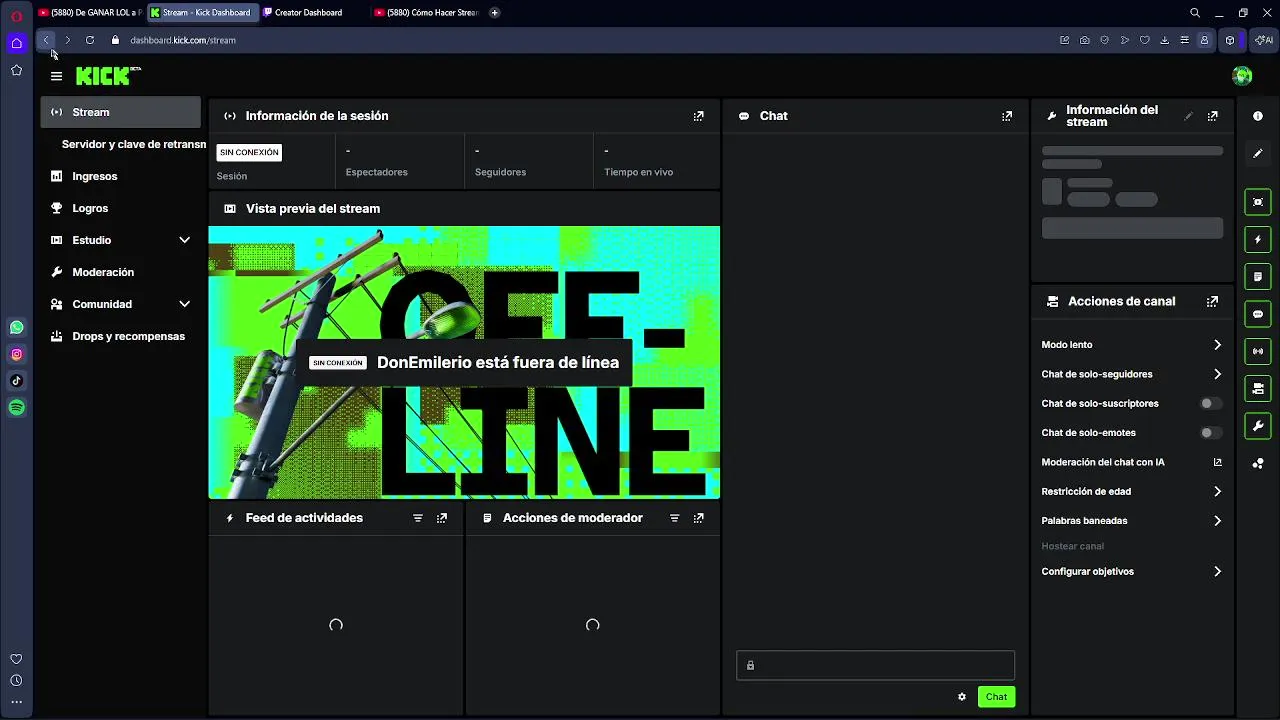The width and height of the screenshot is (1280, 720).
Task: Switch to De GANAR LOL browser tab
Action: point(90,13)
